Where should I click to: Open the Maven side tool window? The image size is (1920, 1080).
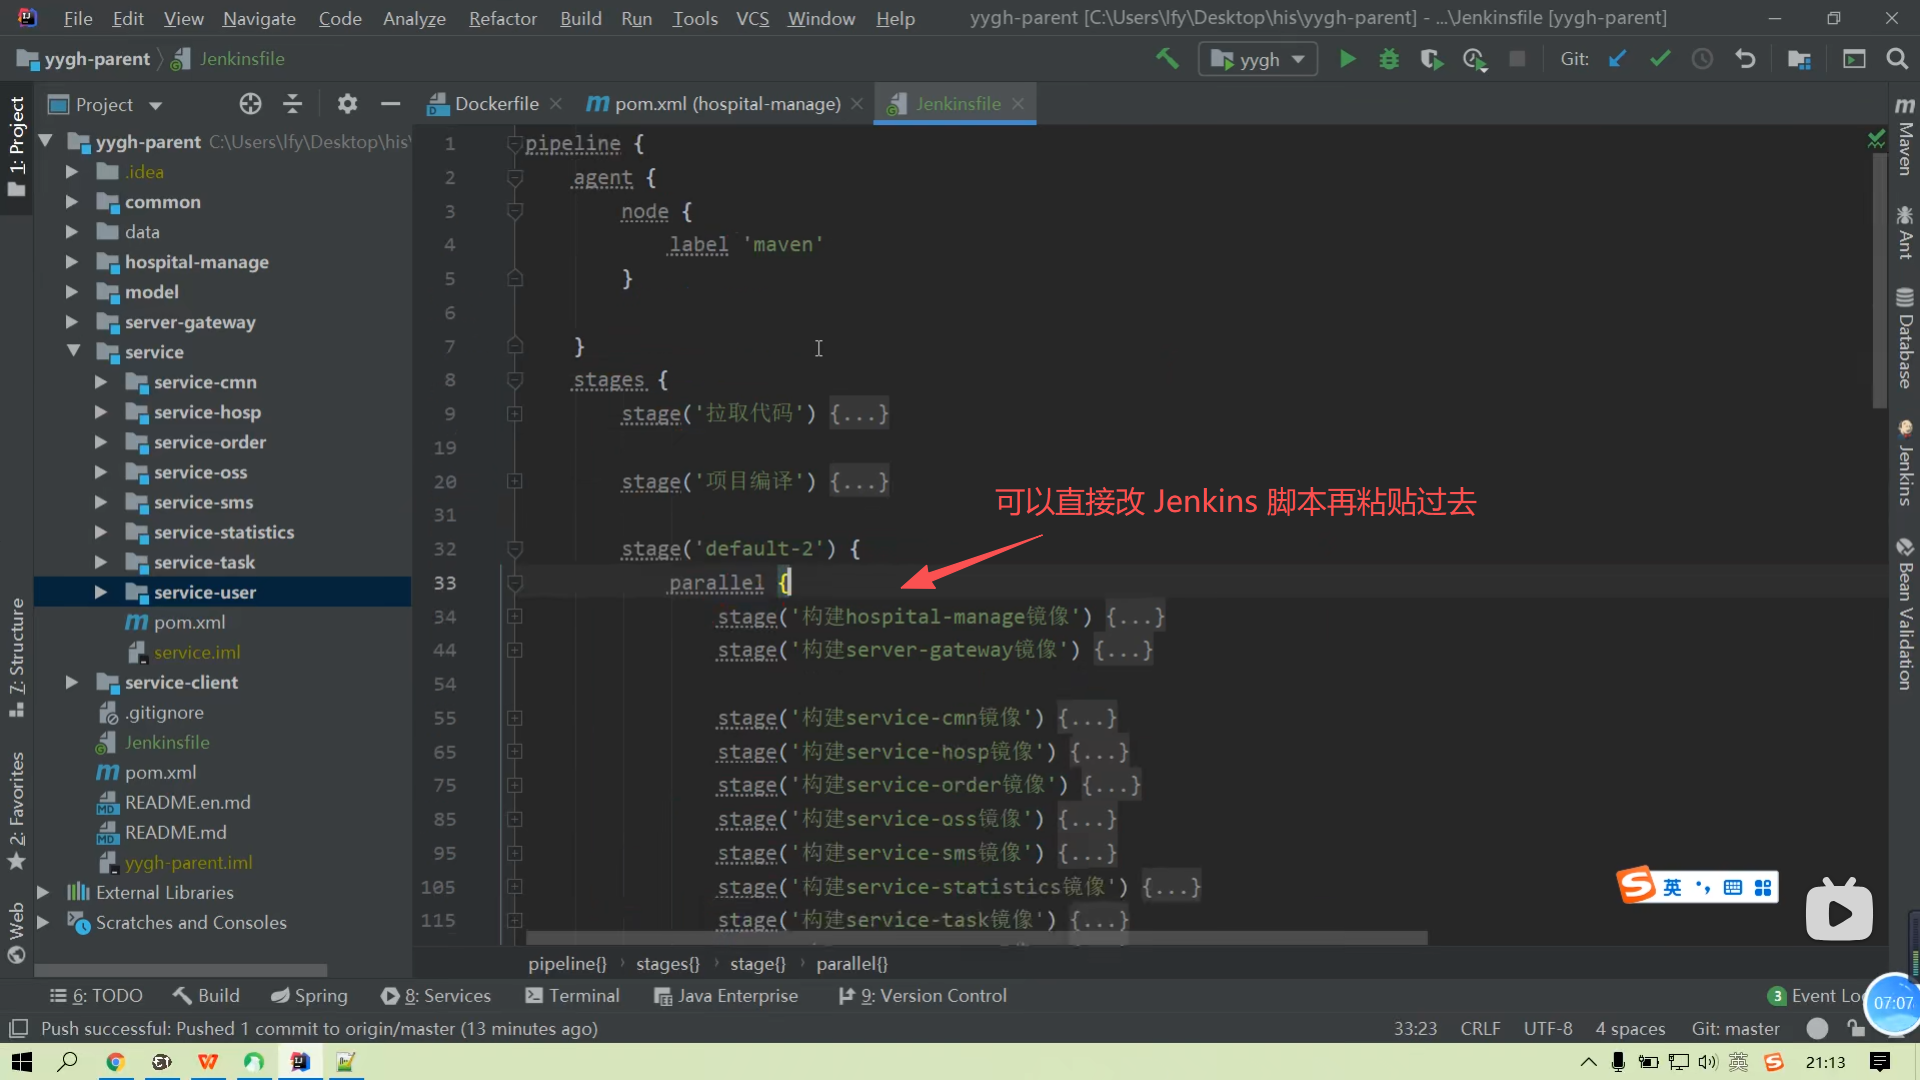(1905, 137)
